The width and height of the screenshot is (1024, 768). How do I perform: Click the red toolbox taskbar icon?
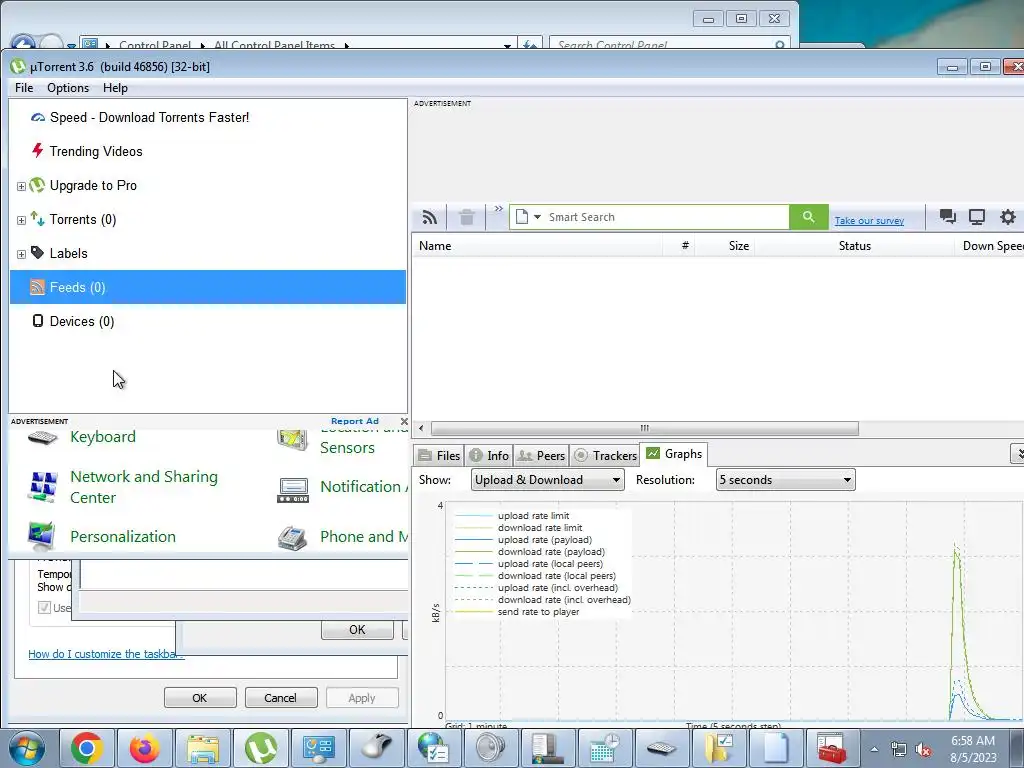(831, 748)
